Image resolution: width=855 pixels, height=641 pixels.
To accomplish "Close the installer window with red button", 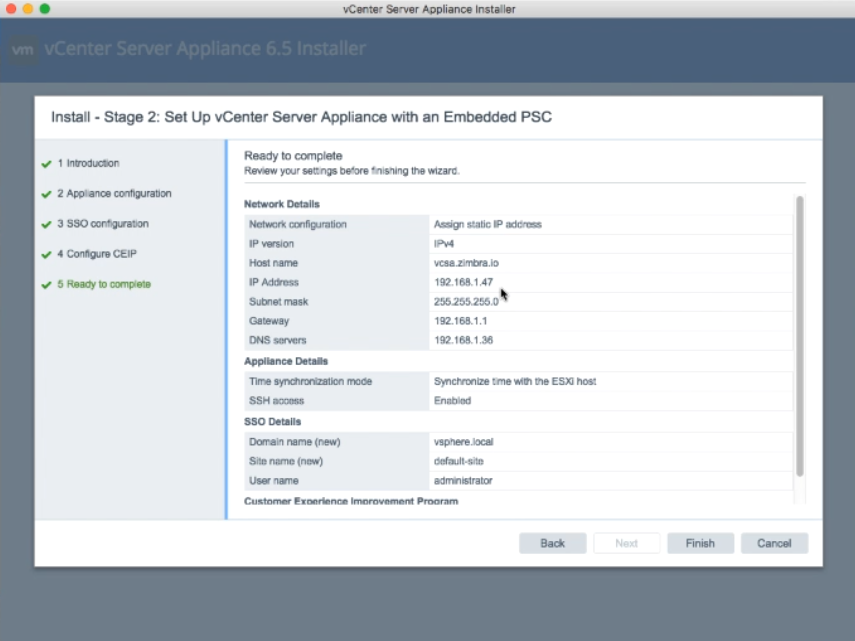I will [x=10, y=9].
